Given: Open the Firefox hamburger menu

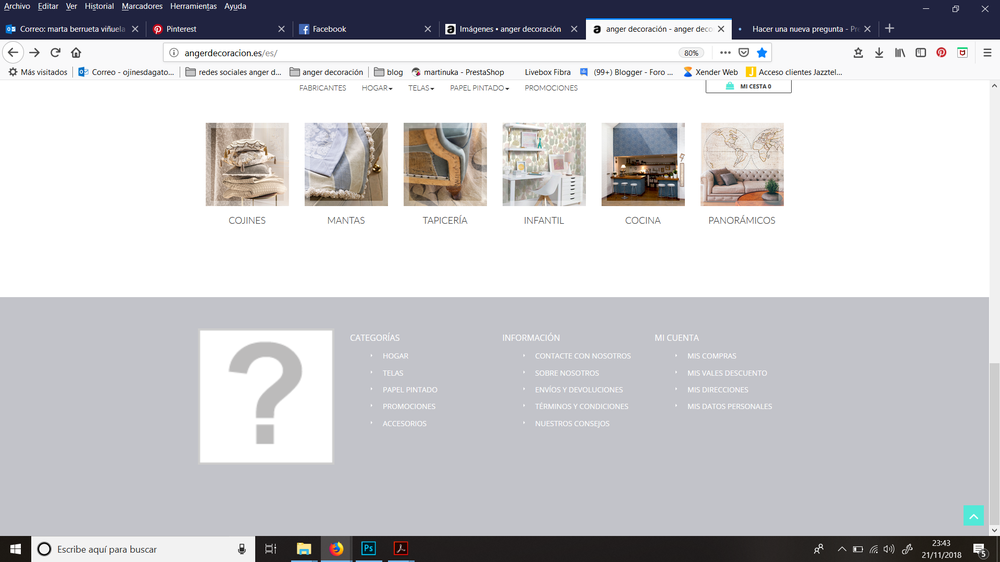Looking at the screenshot, I should 987,53.
